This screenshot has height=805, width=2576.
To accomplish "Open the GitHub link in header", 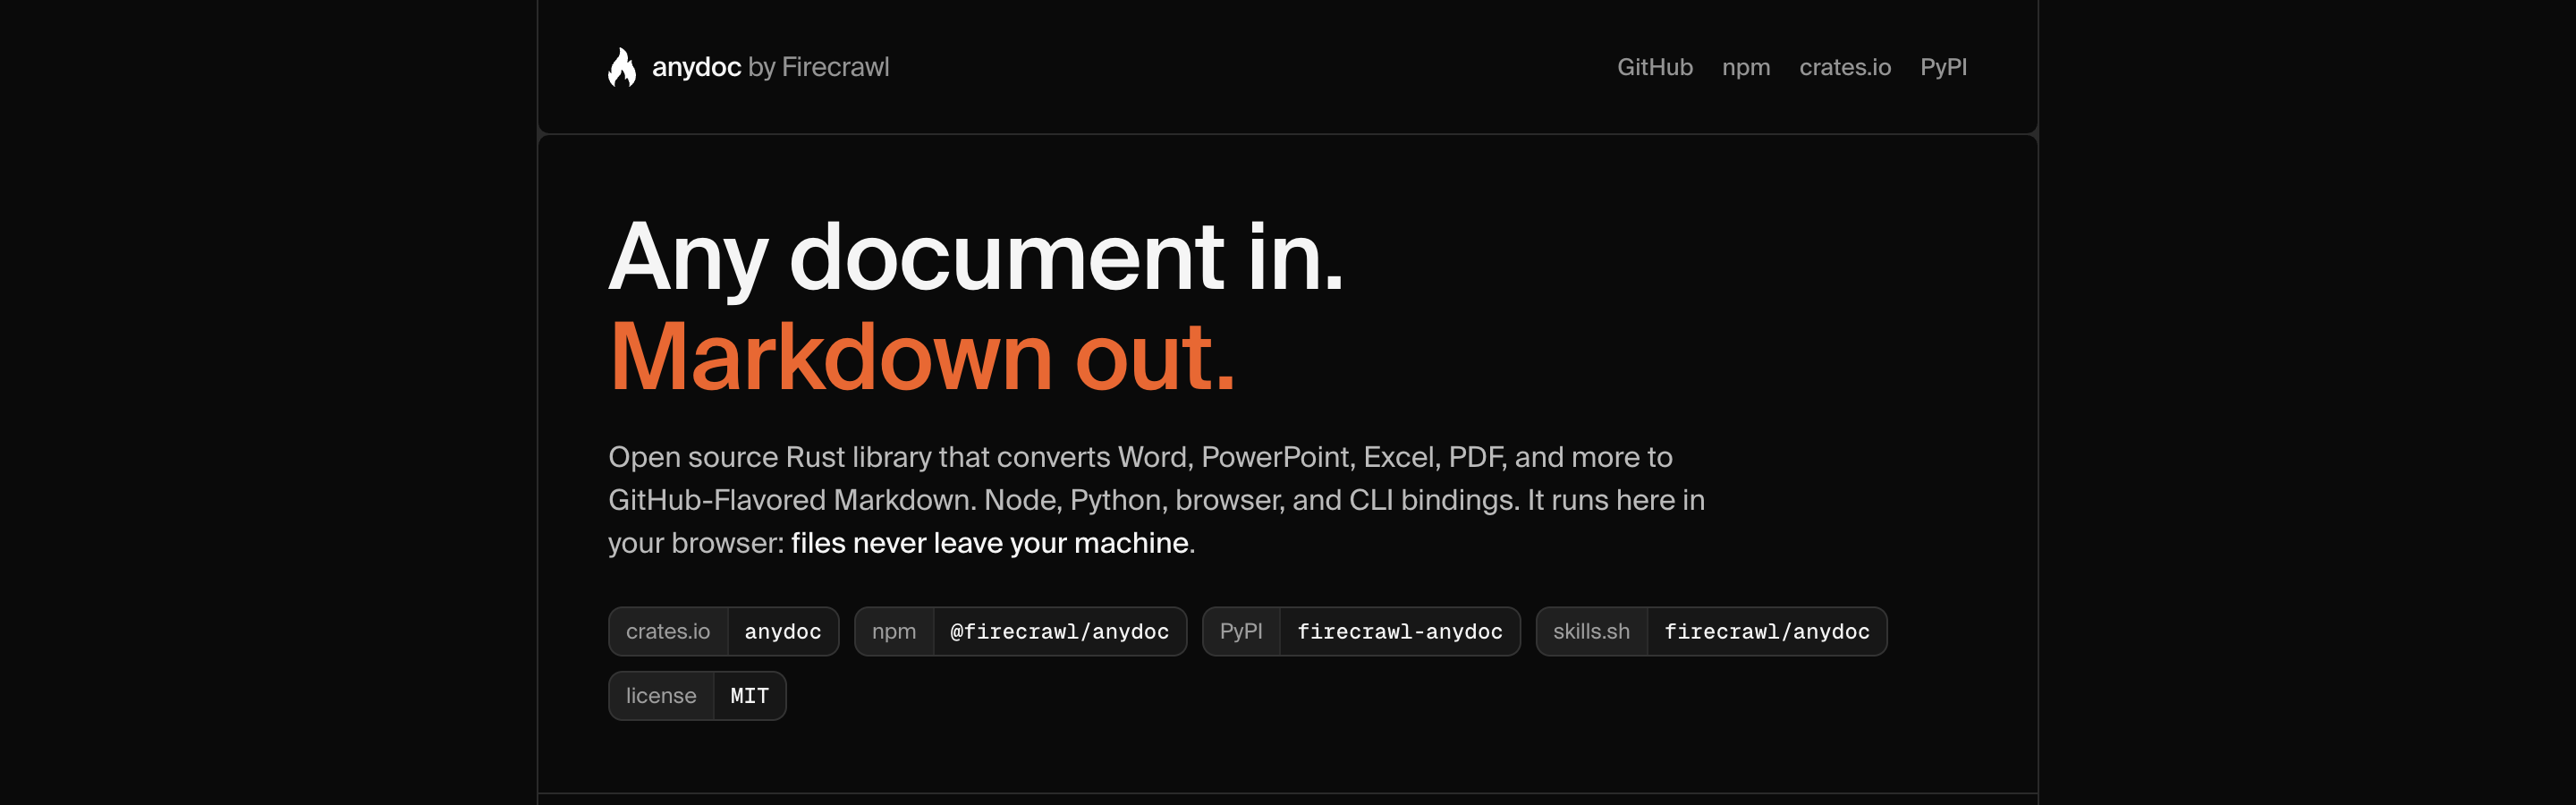I will [1654, 67].
